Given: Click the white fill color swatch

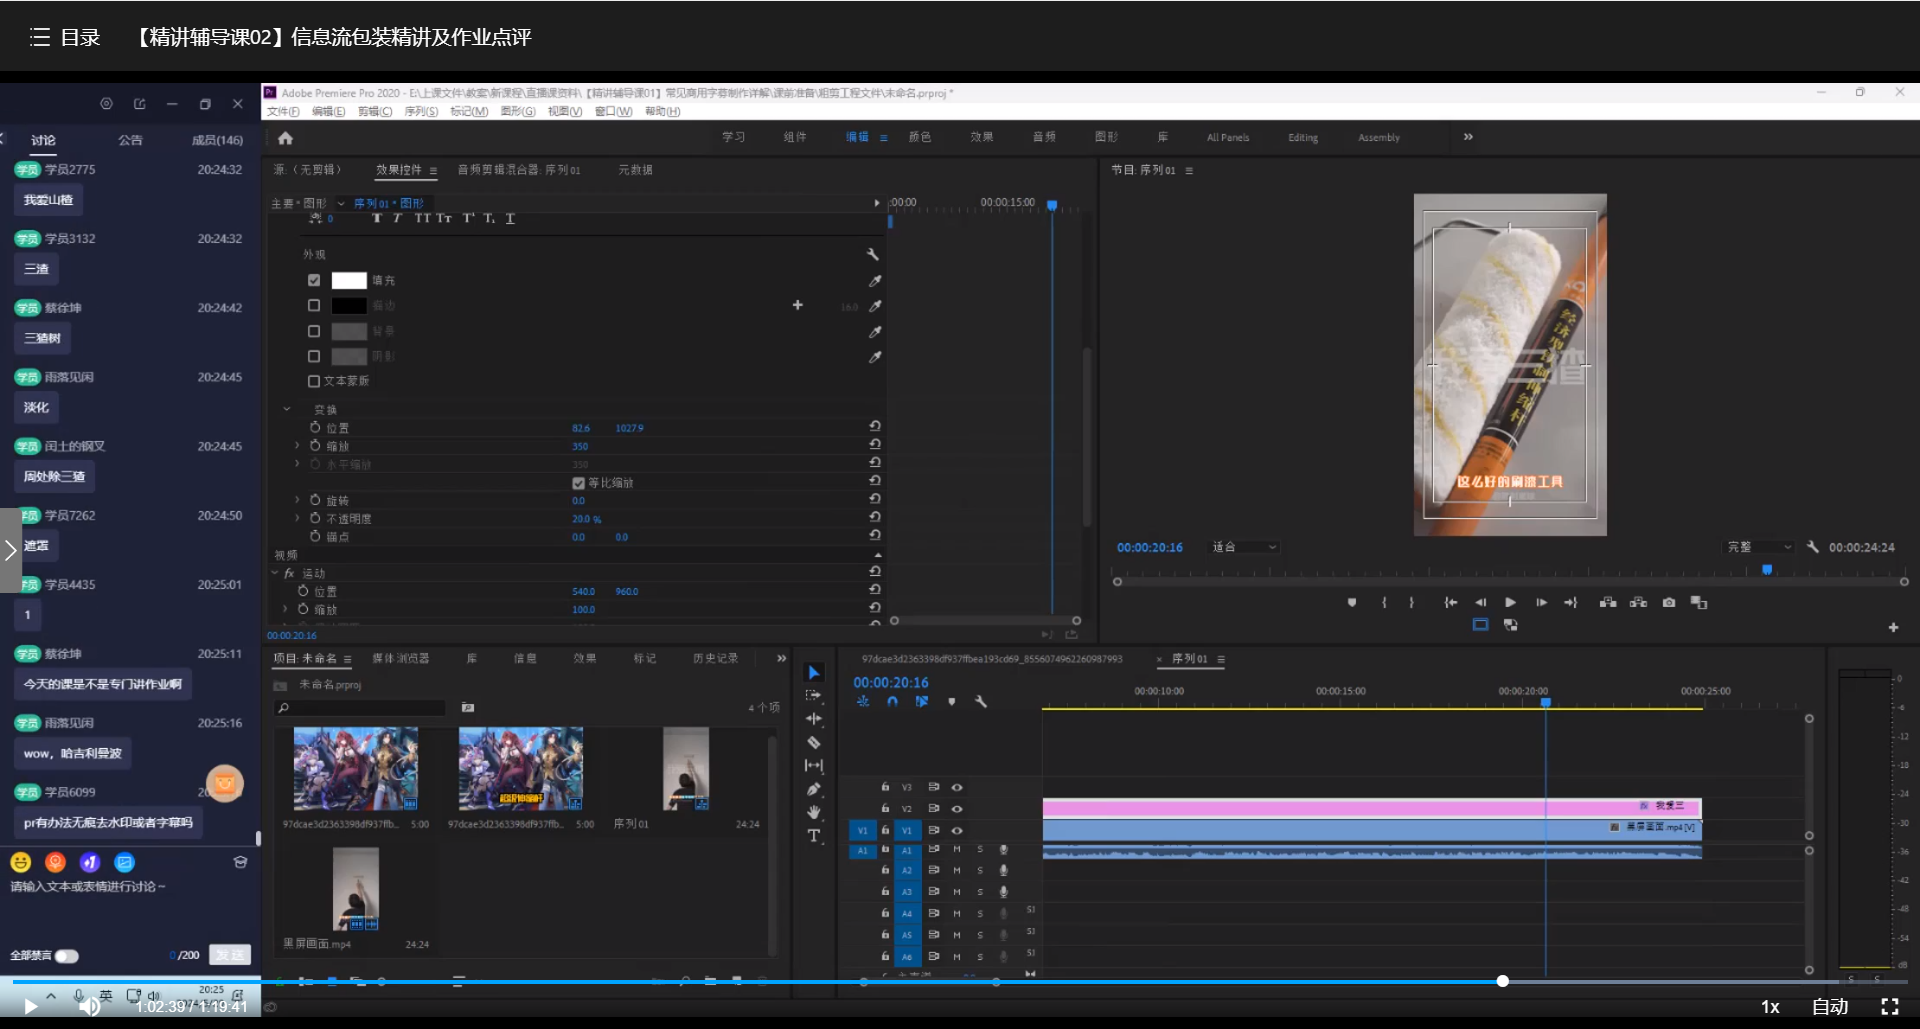Looking at the screenshot, I should pyautogui.click(x=349, y=281).
